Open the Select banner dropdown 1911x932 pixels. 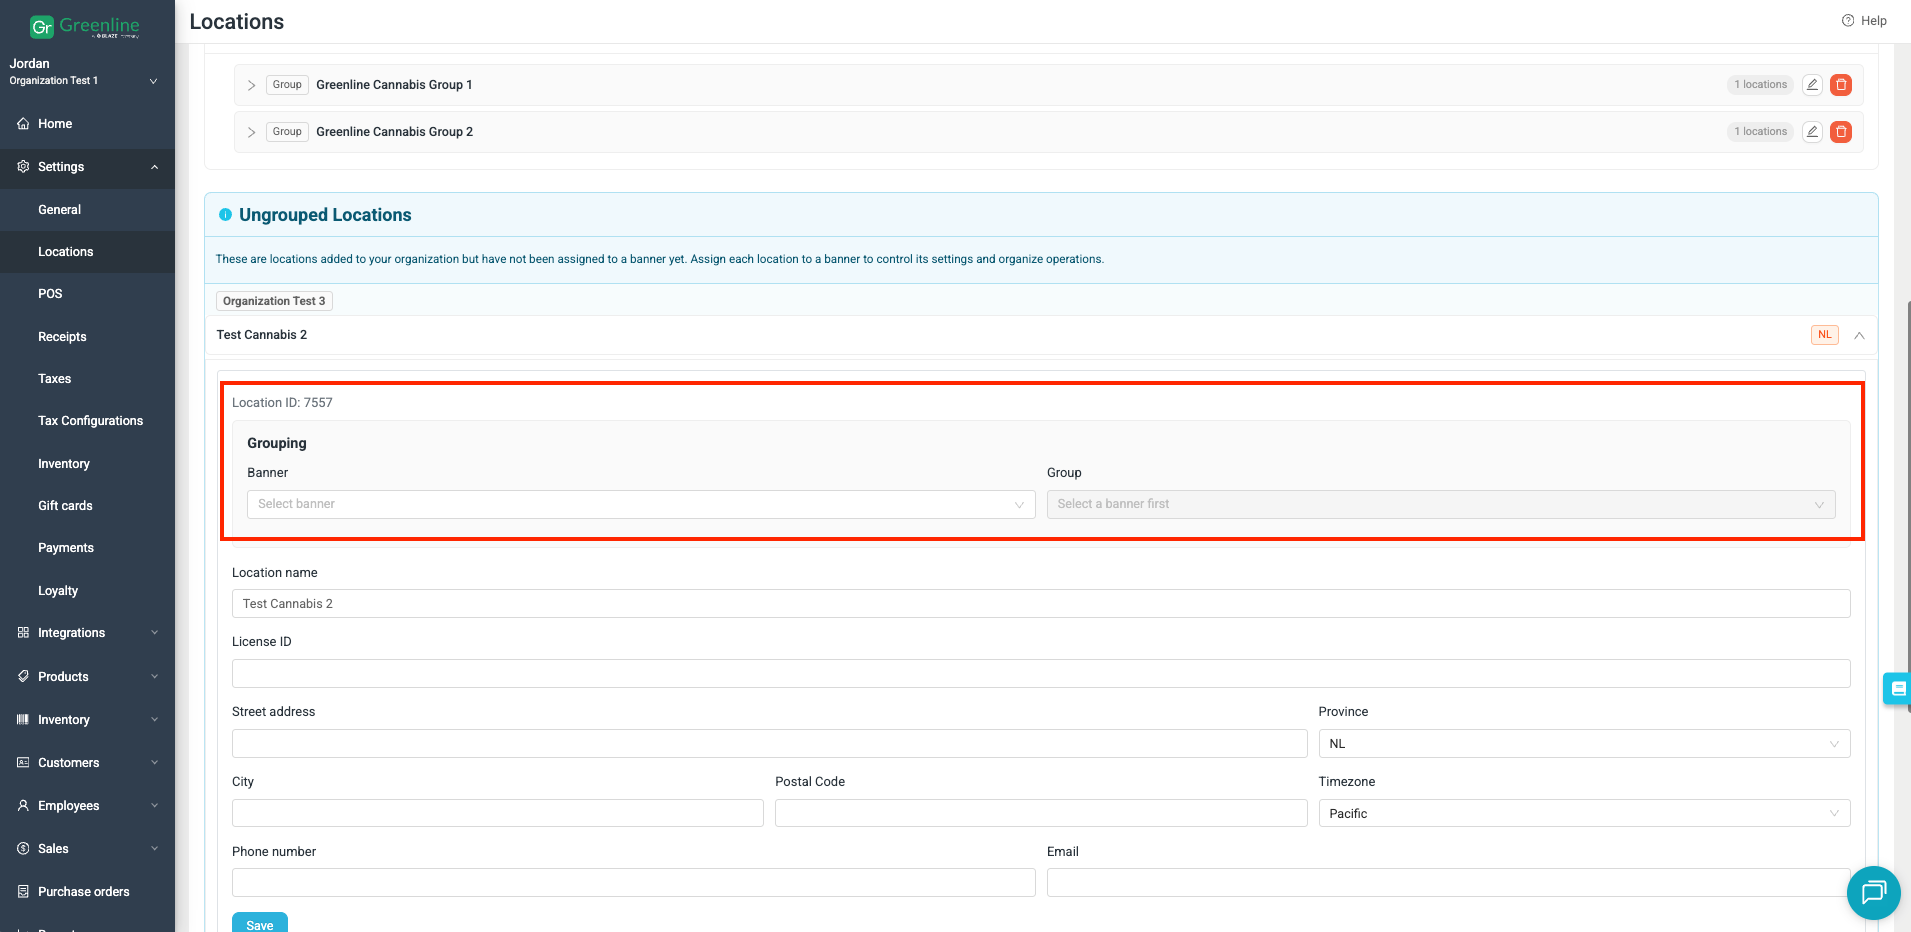click(641, 504)
